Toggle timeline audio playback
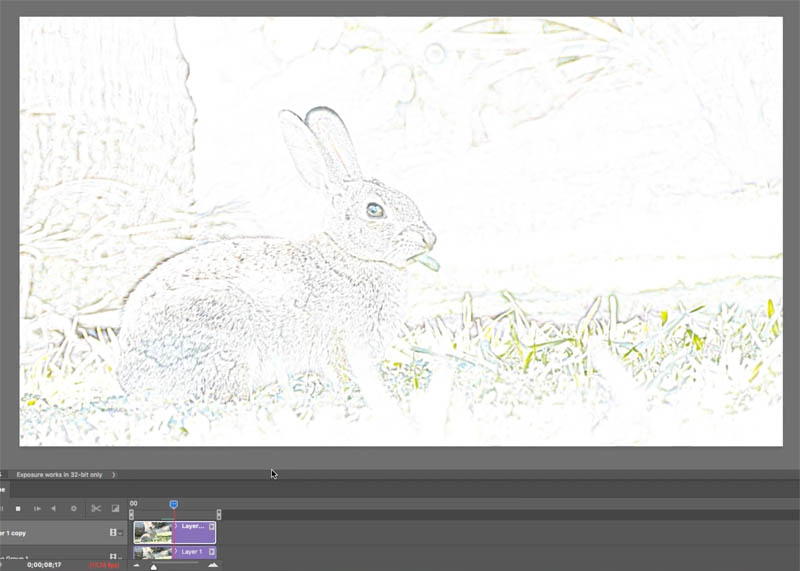 point(54,509)
